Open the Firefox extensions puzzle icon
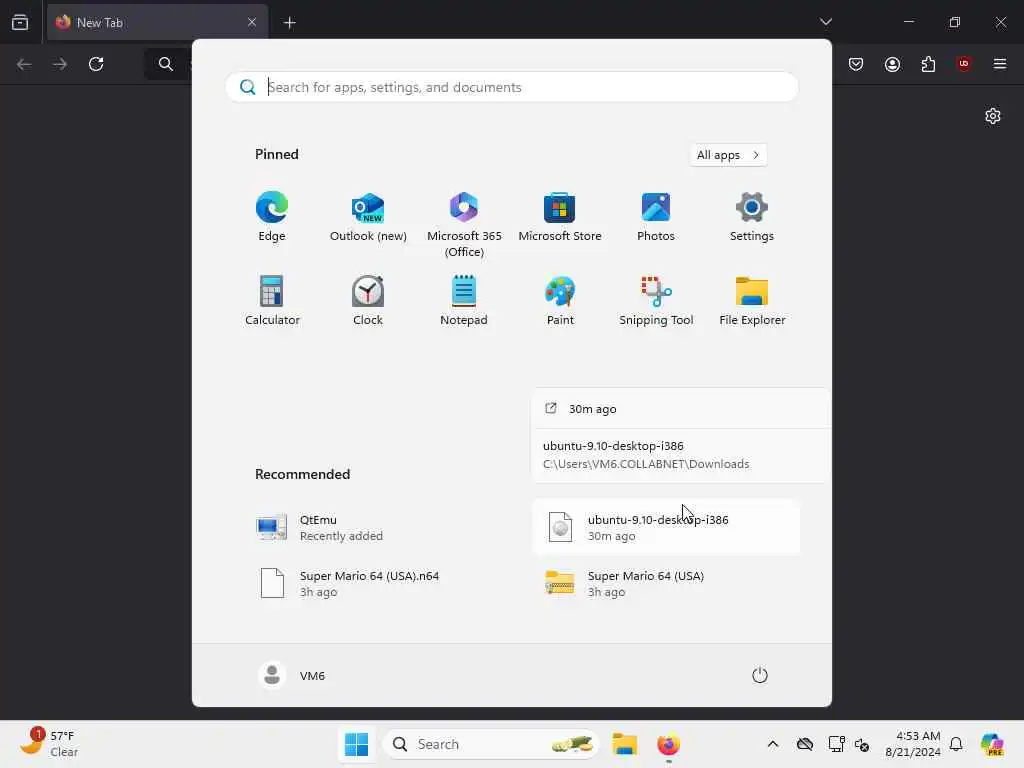This screenshot has height=768, width=1024. [x=928, y=64]
